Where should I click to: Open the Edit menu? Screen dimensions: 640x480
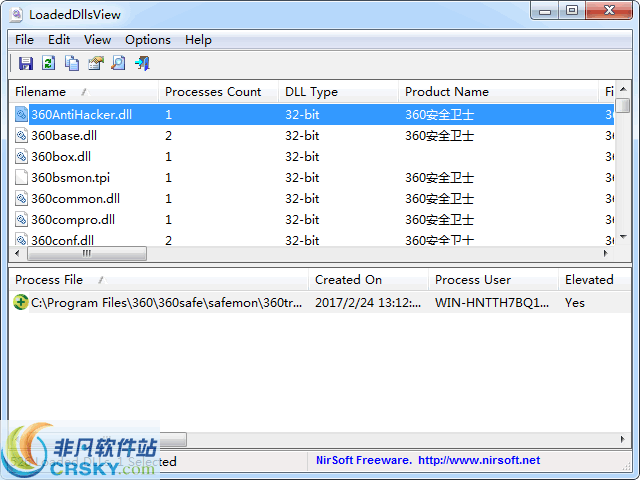click(x=59, y=40)
